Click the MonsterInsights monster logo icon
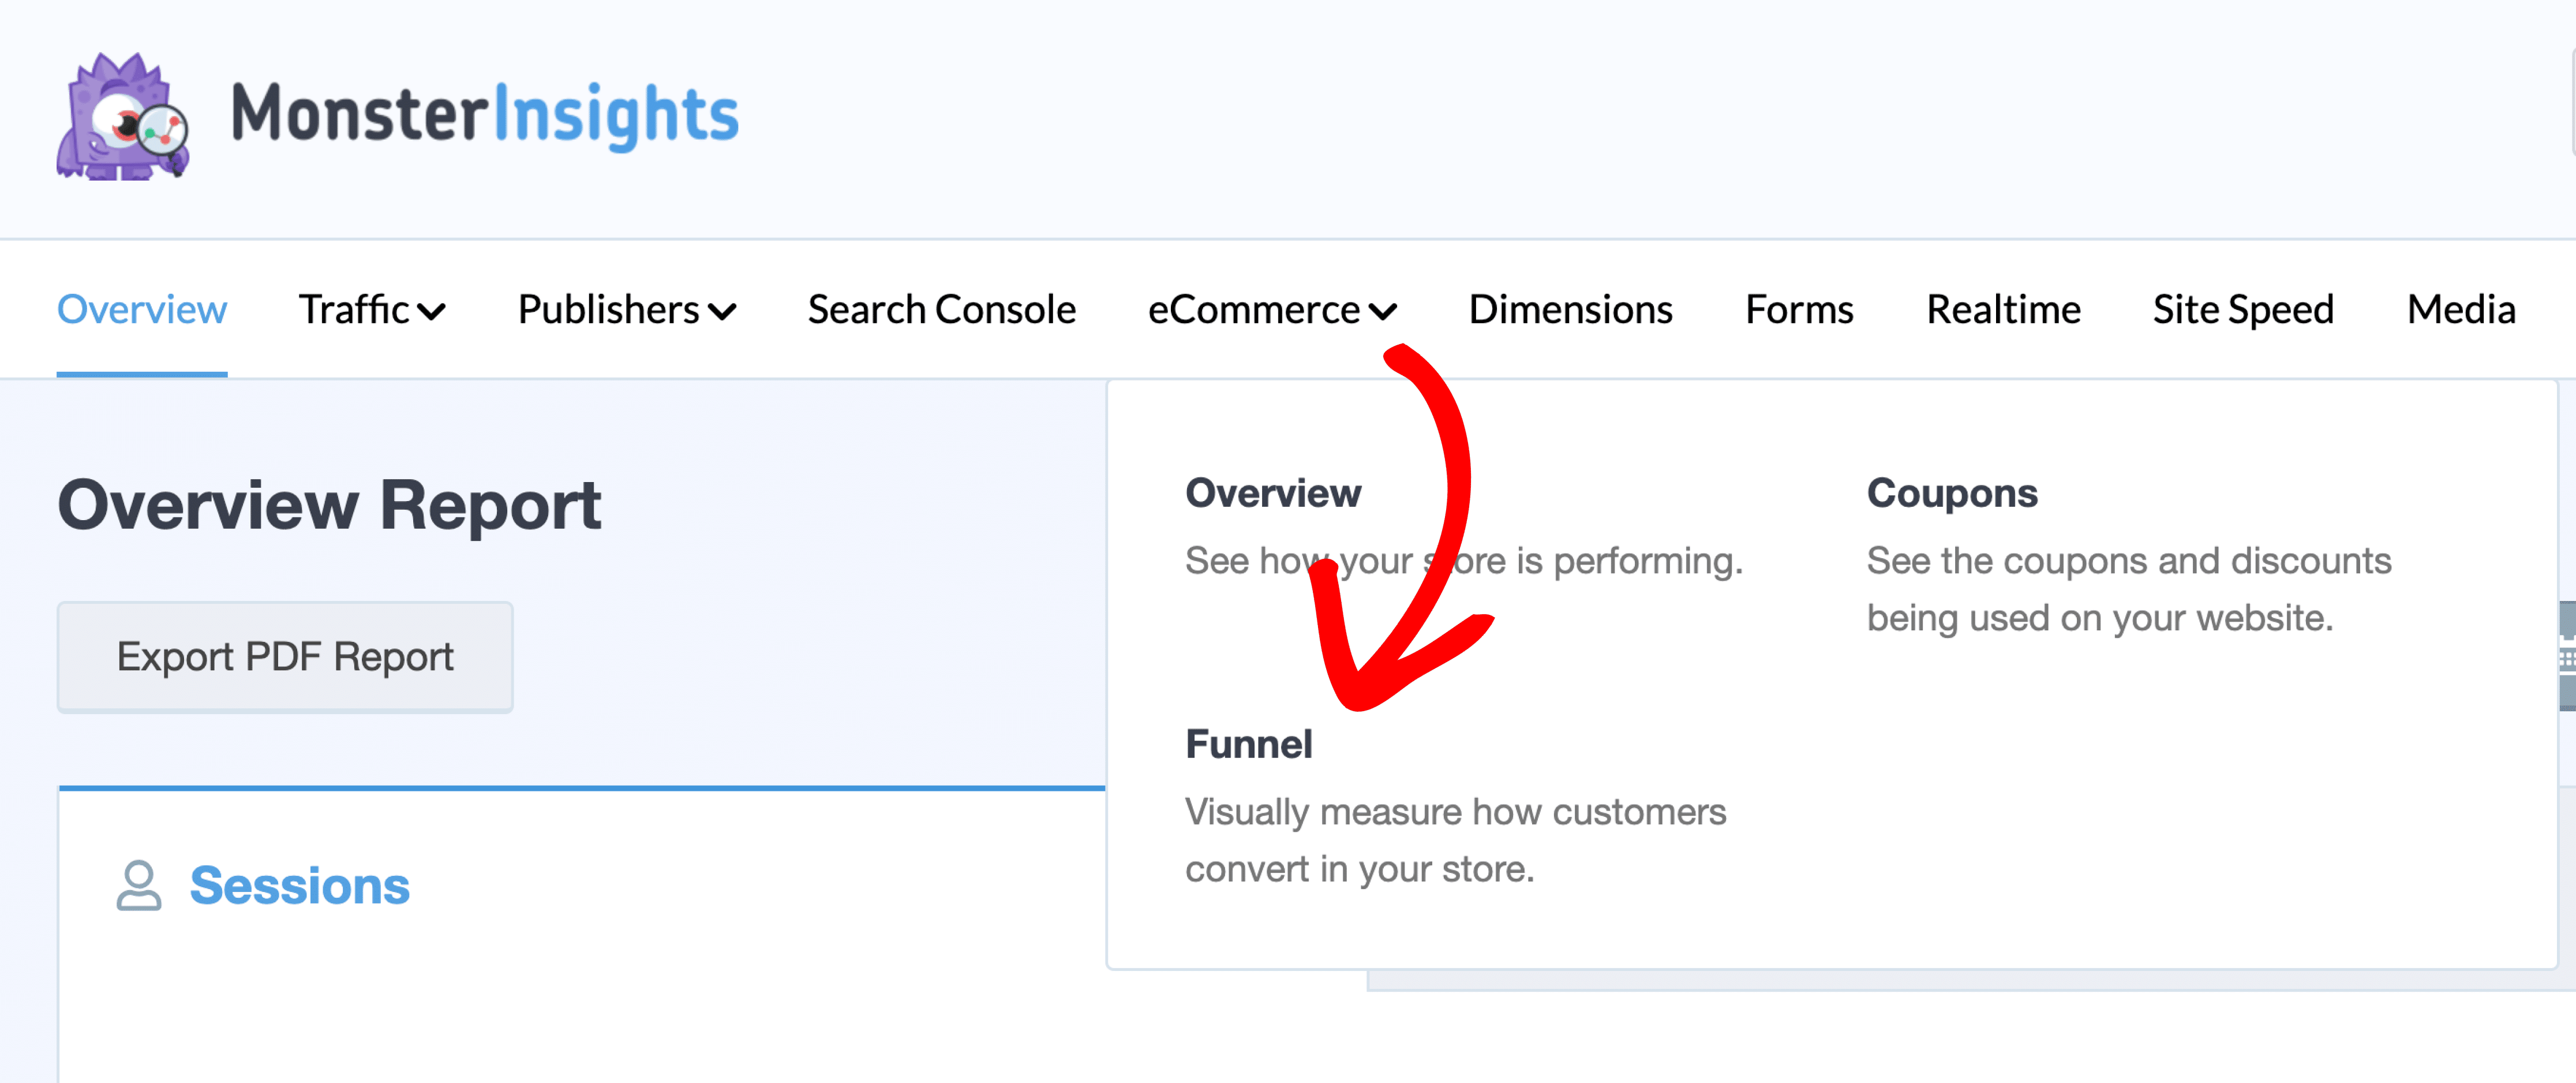 (x=122, y=117)
